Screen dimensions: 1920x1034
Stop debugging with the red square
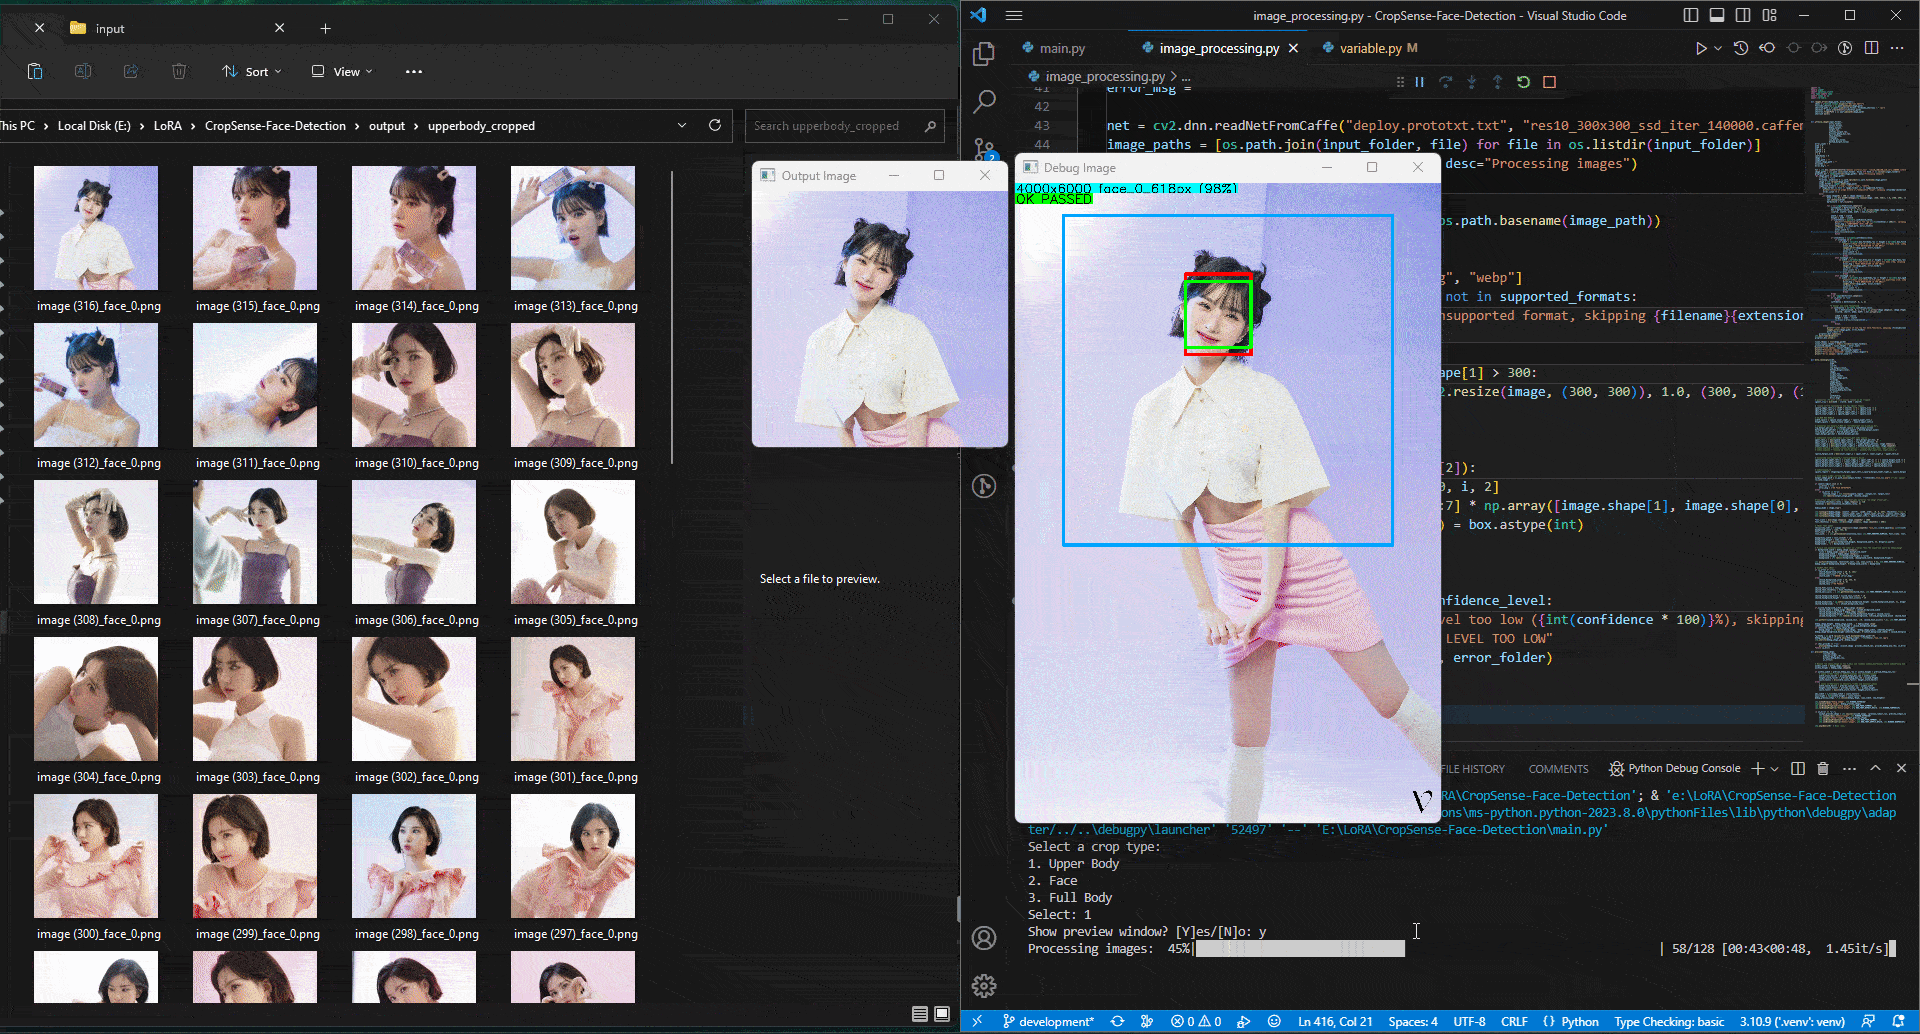pyautogui.click(x=1549, y=82)
